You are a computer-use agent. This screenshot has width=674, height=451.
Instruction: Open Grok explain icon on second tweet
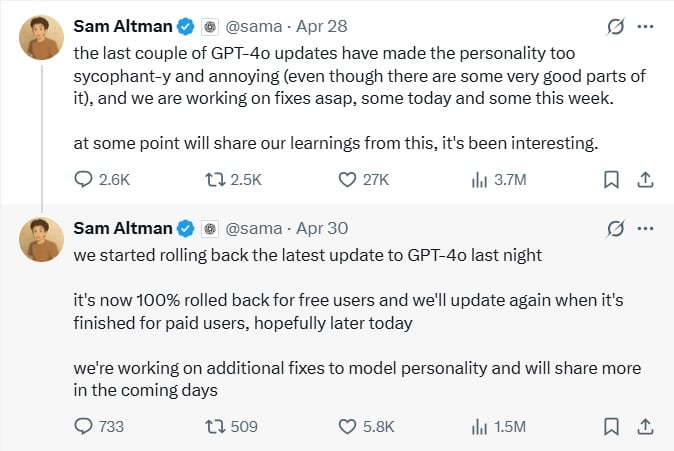pos(615,229)
